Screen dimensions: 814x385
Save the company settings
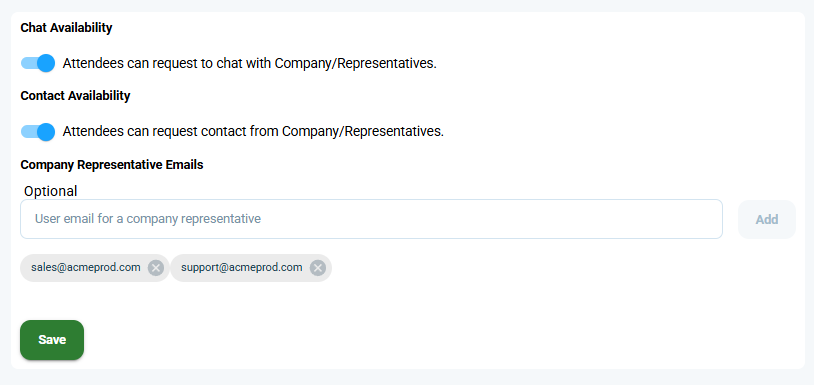52,340
